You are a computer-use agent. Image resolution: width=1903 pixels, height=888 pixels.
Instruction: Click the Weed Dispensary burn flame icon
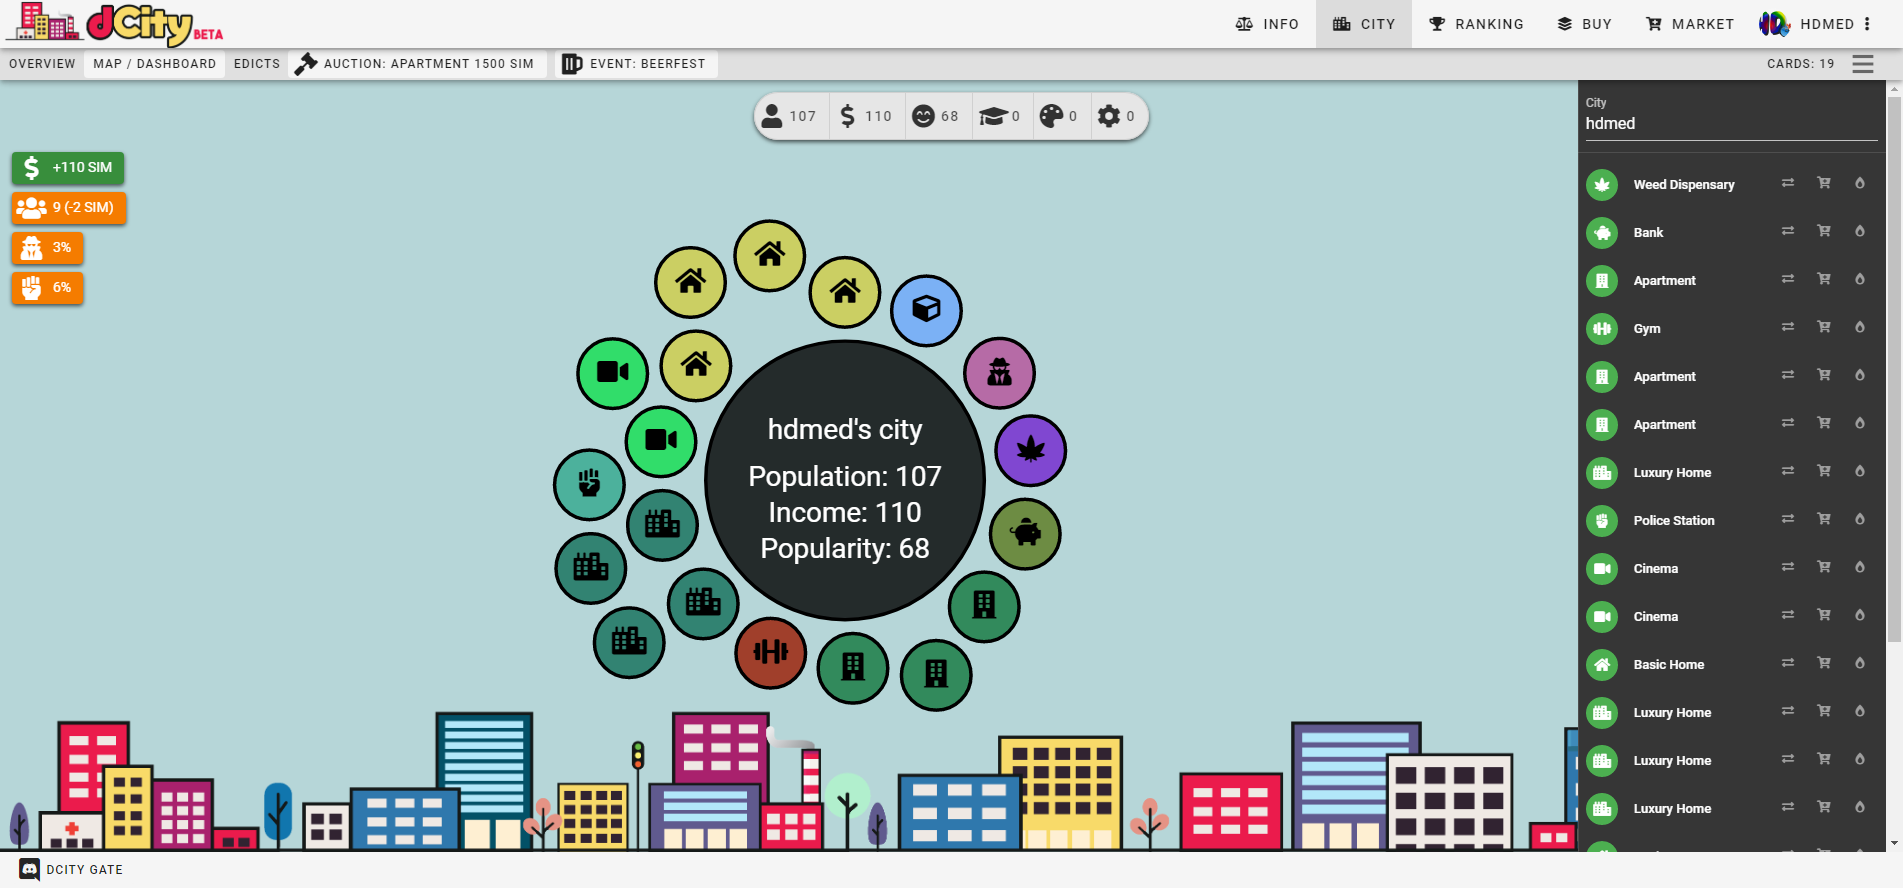point(1860,183)
